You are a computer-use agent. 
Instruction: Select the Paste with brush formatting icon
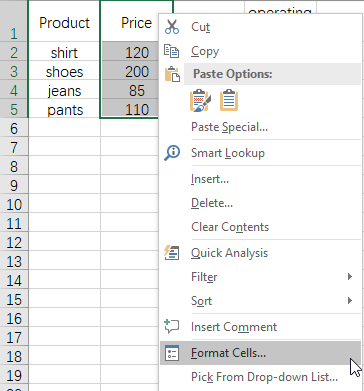tap(200, 100)
